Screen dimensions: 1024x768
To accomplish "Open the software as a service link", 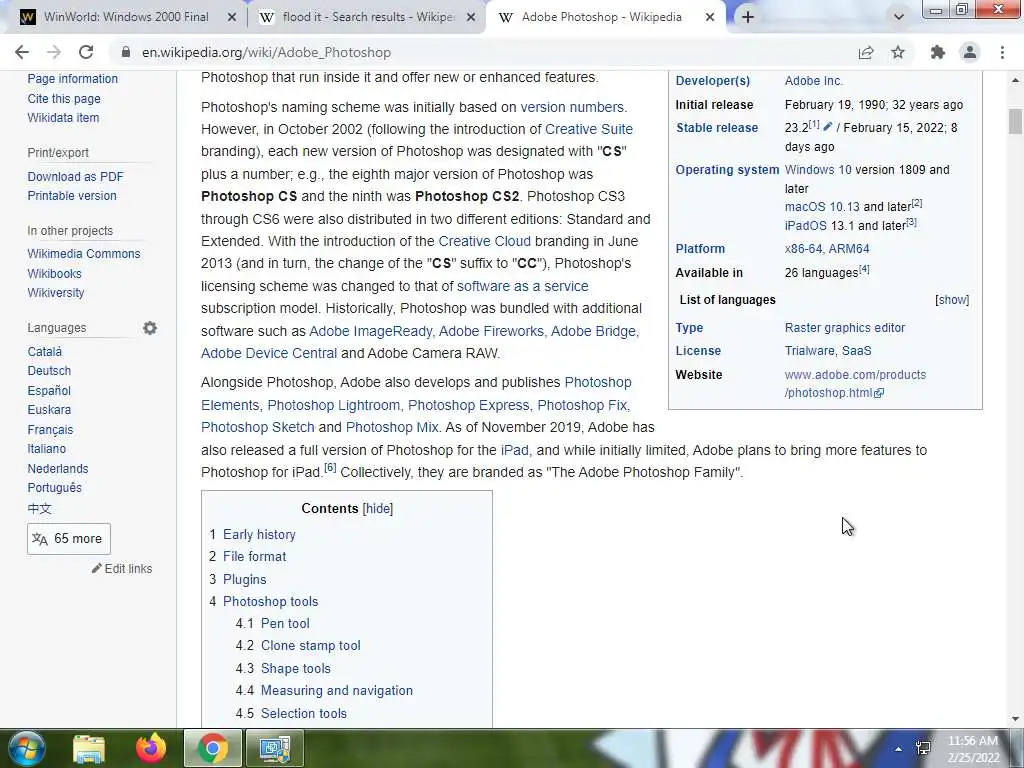I will coord(522,286).
